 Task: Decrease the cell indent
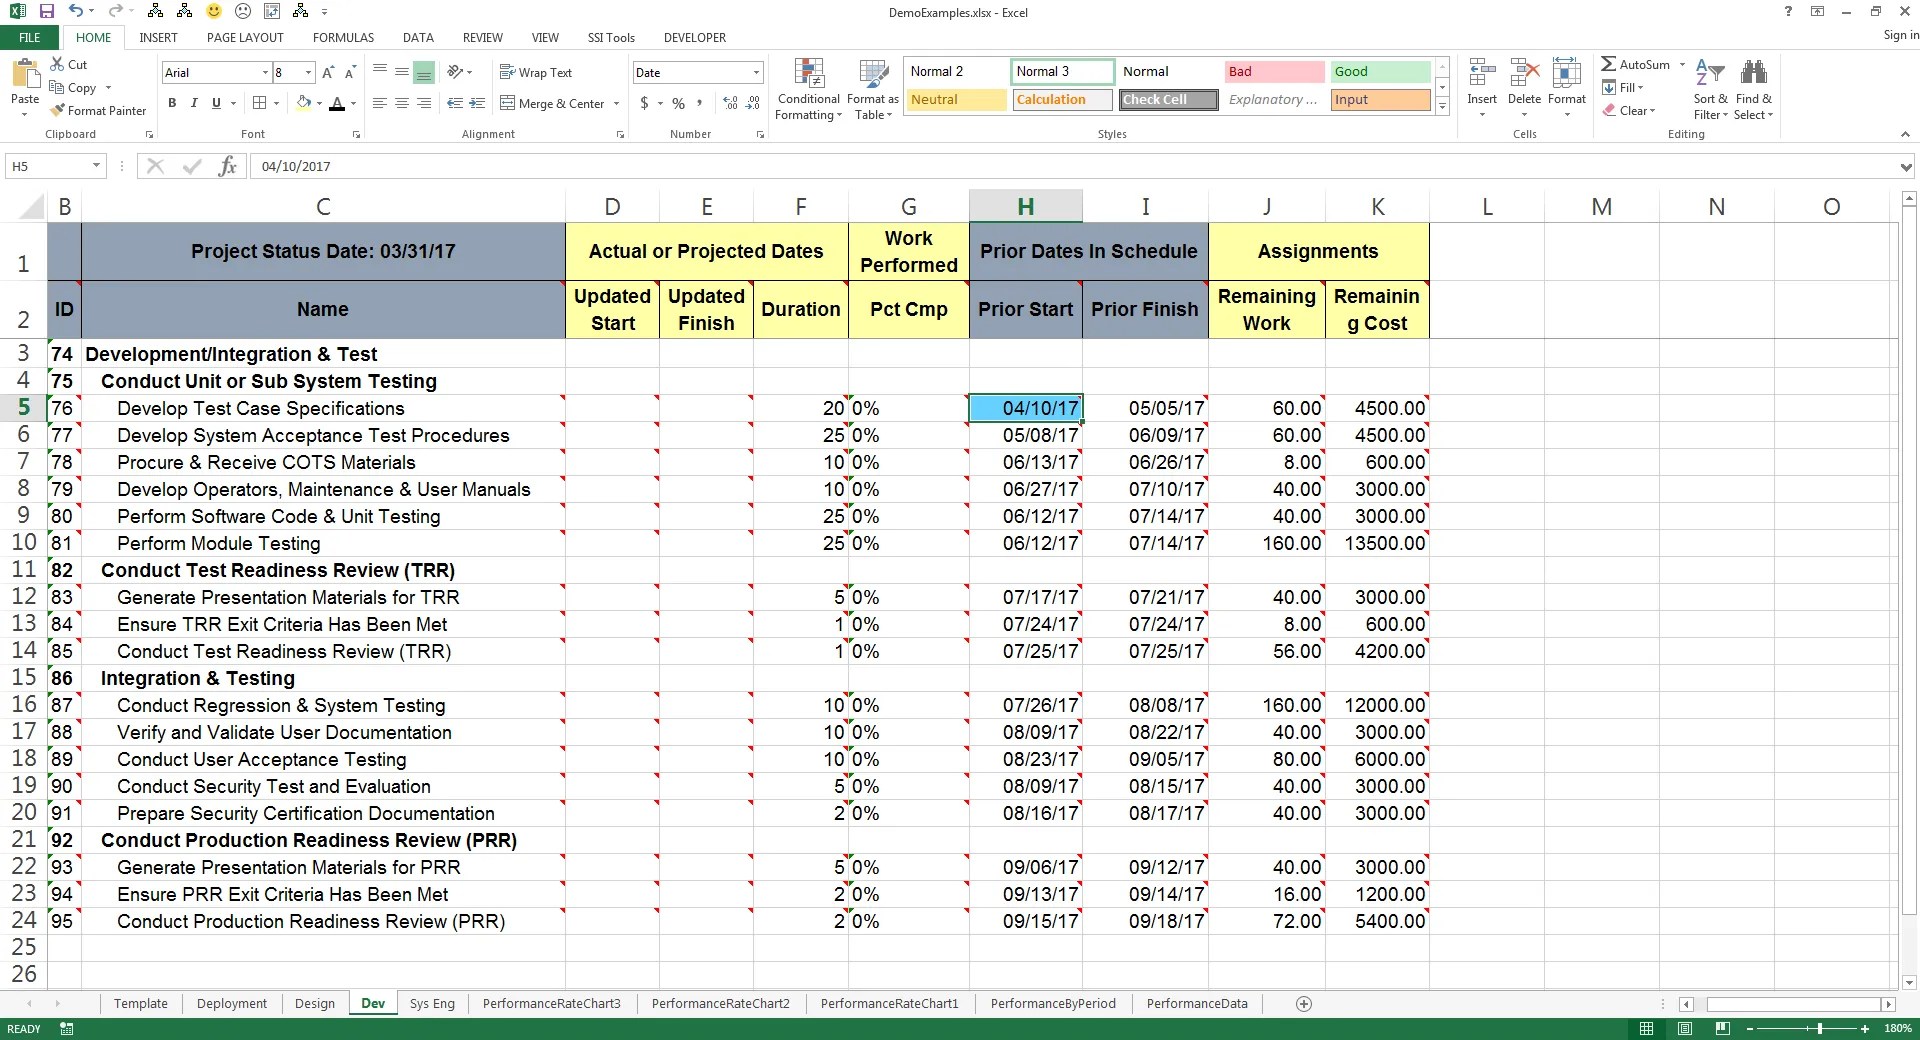coord(455,102)
